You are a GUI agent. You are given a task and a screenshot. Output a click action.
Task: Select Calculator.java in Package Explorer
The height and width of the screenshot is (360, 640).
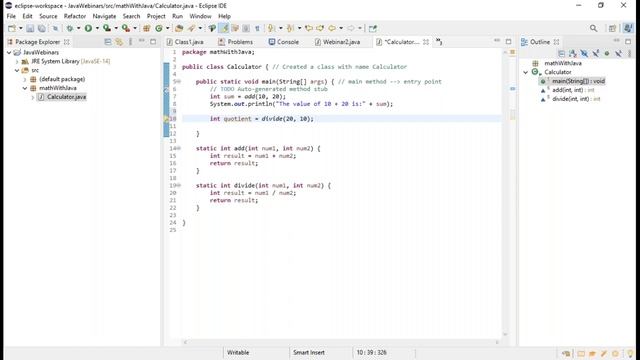click(62, 97)
